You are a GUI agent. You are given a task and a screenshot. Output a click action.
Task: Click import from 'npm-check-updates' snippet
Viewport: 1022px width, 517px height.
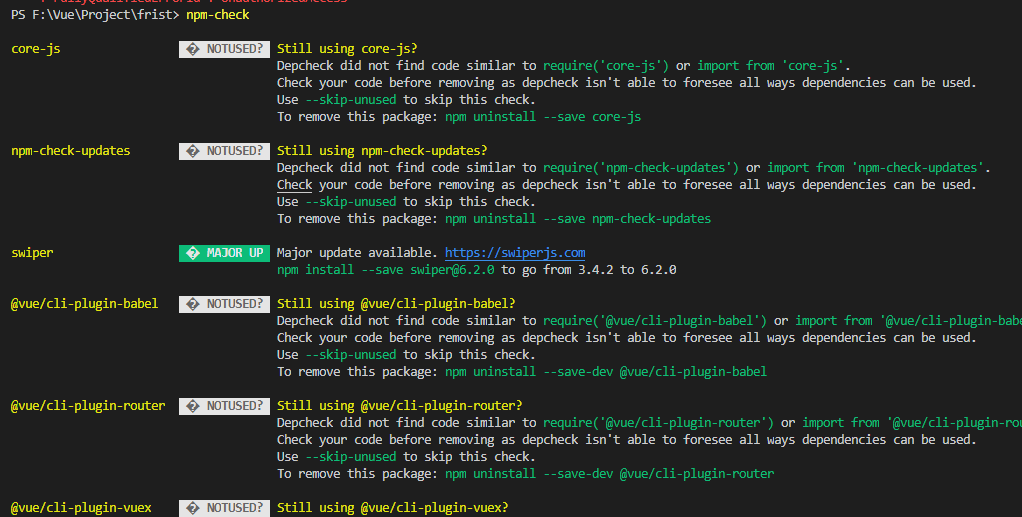pos(875,168)
